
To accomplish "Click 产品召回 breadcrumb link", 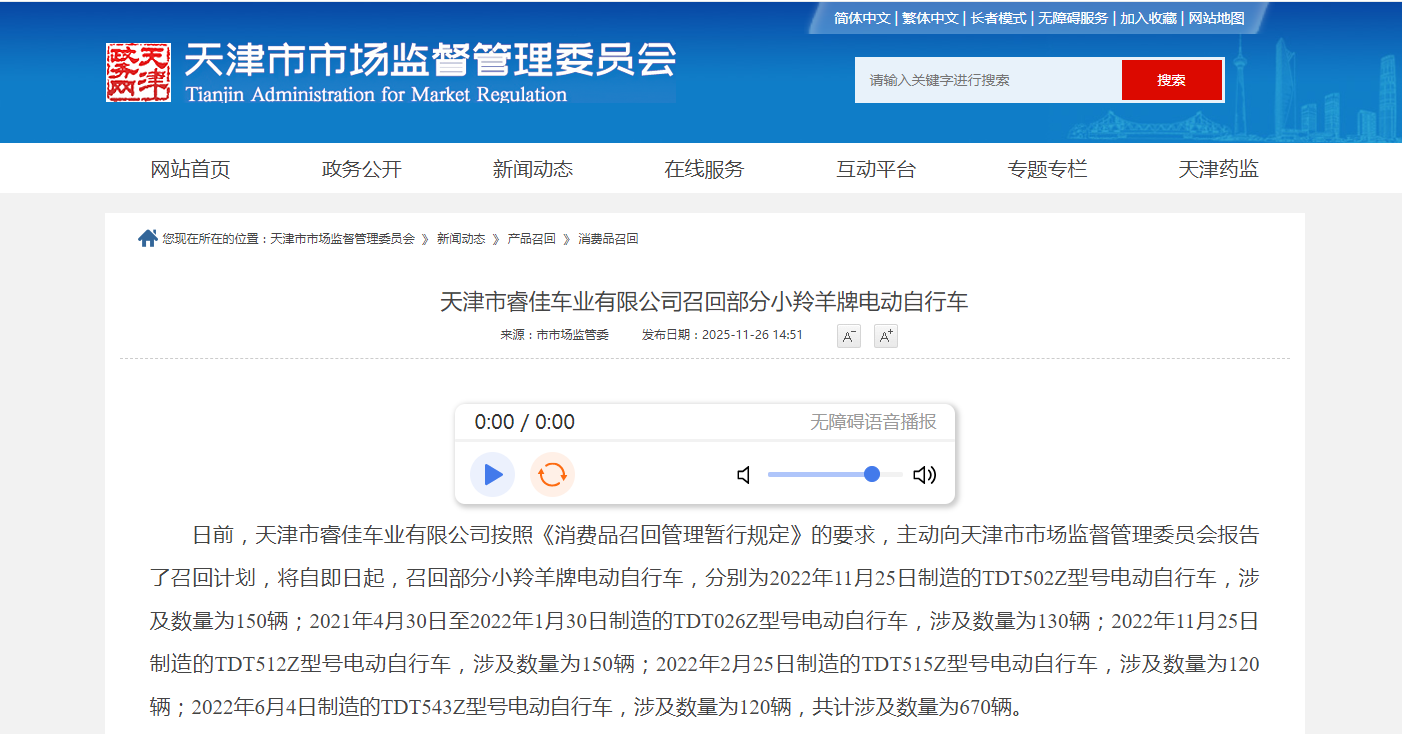I will (x=532, y=239).
